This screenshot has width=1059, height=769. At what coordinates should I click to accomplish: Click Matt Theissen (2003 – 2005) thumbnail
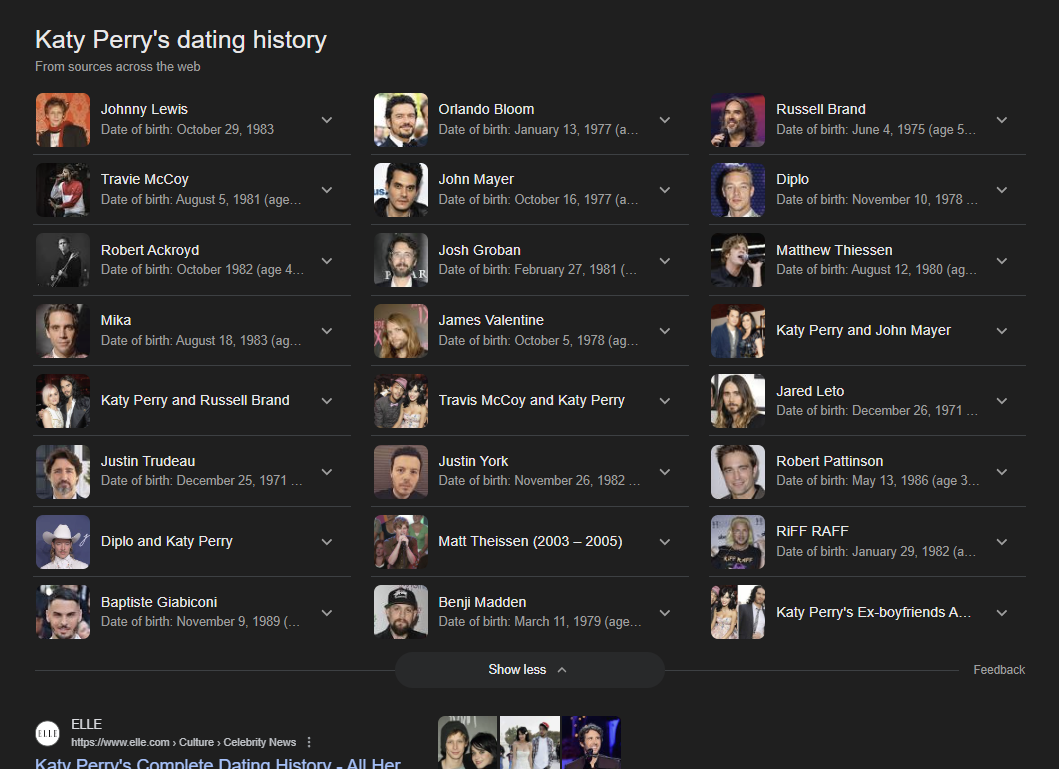(x=401, y=542)
